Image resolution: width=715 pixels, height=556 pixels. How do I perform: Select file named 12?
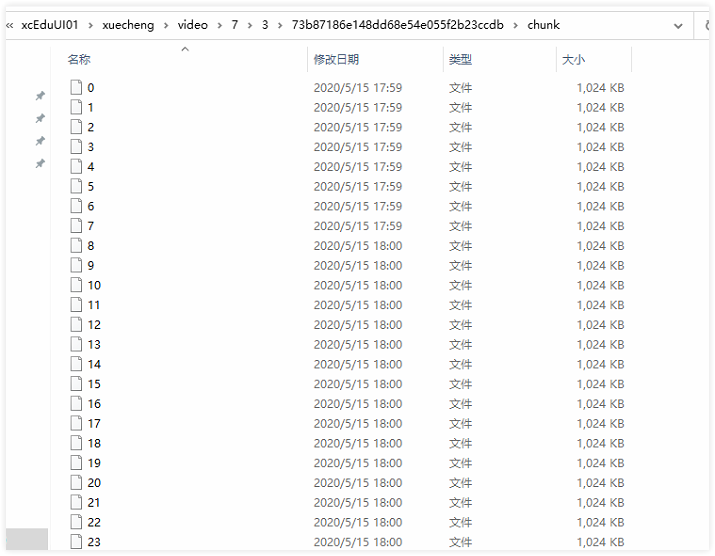coord(94,325)
